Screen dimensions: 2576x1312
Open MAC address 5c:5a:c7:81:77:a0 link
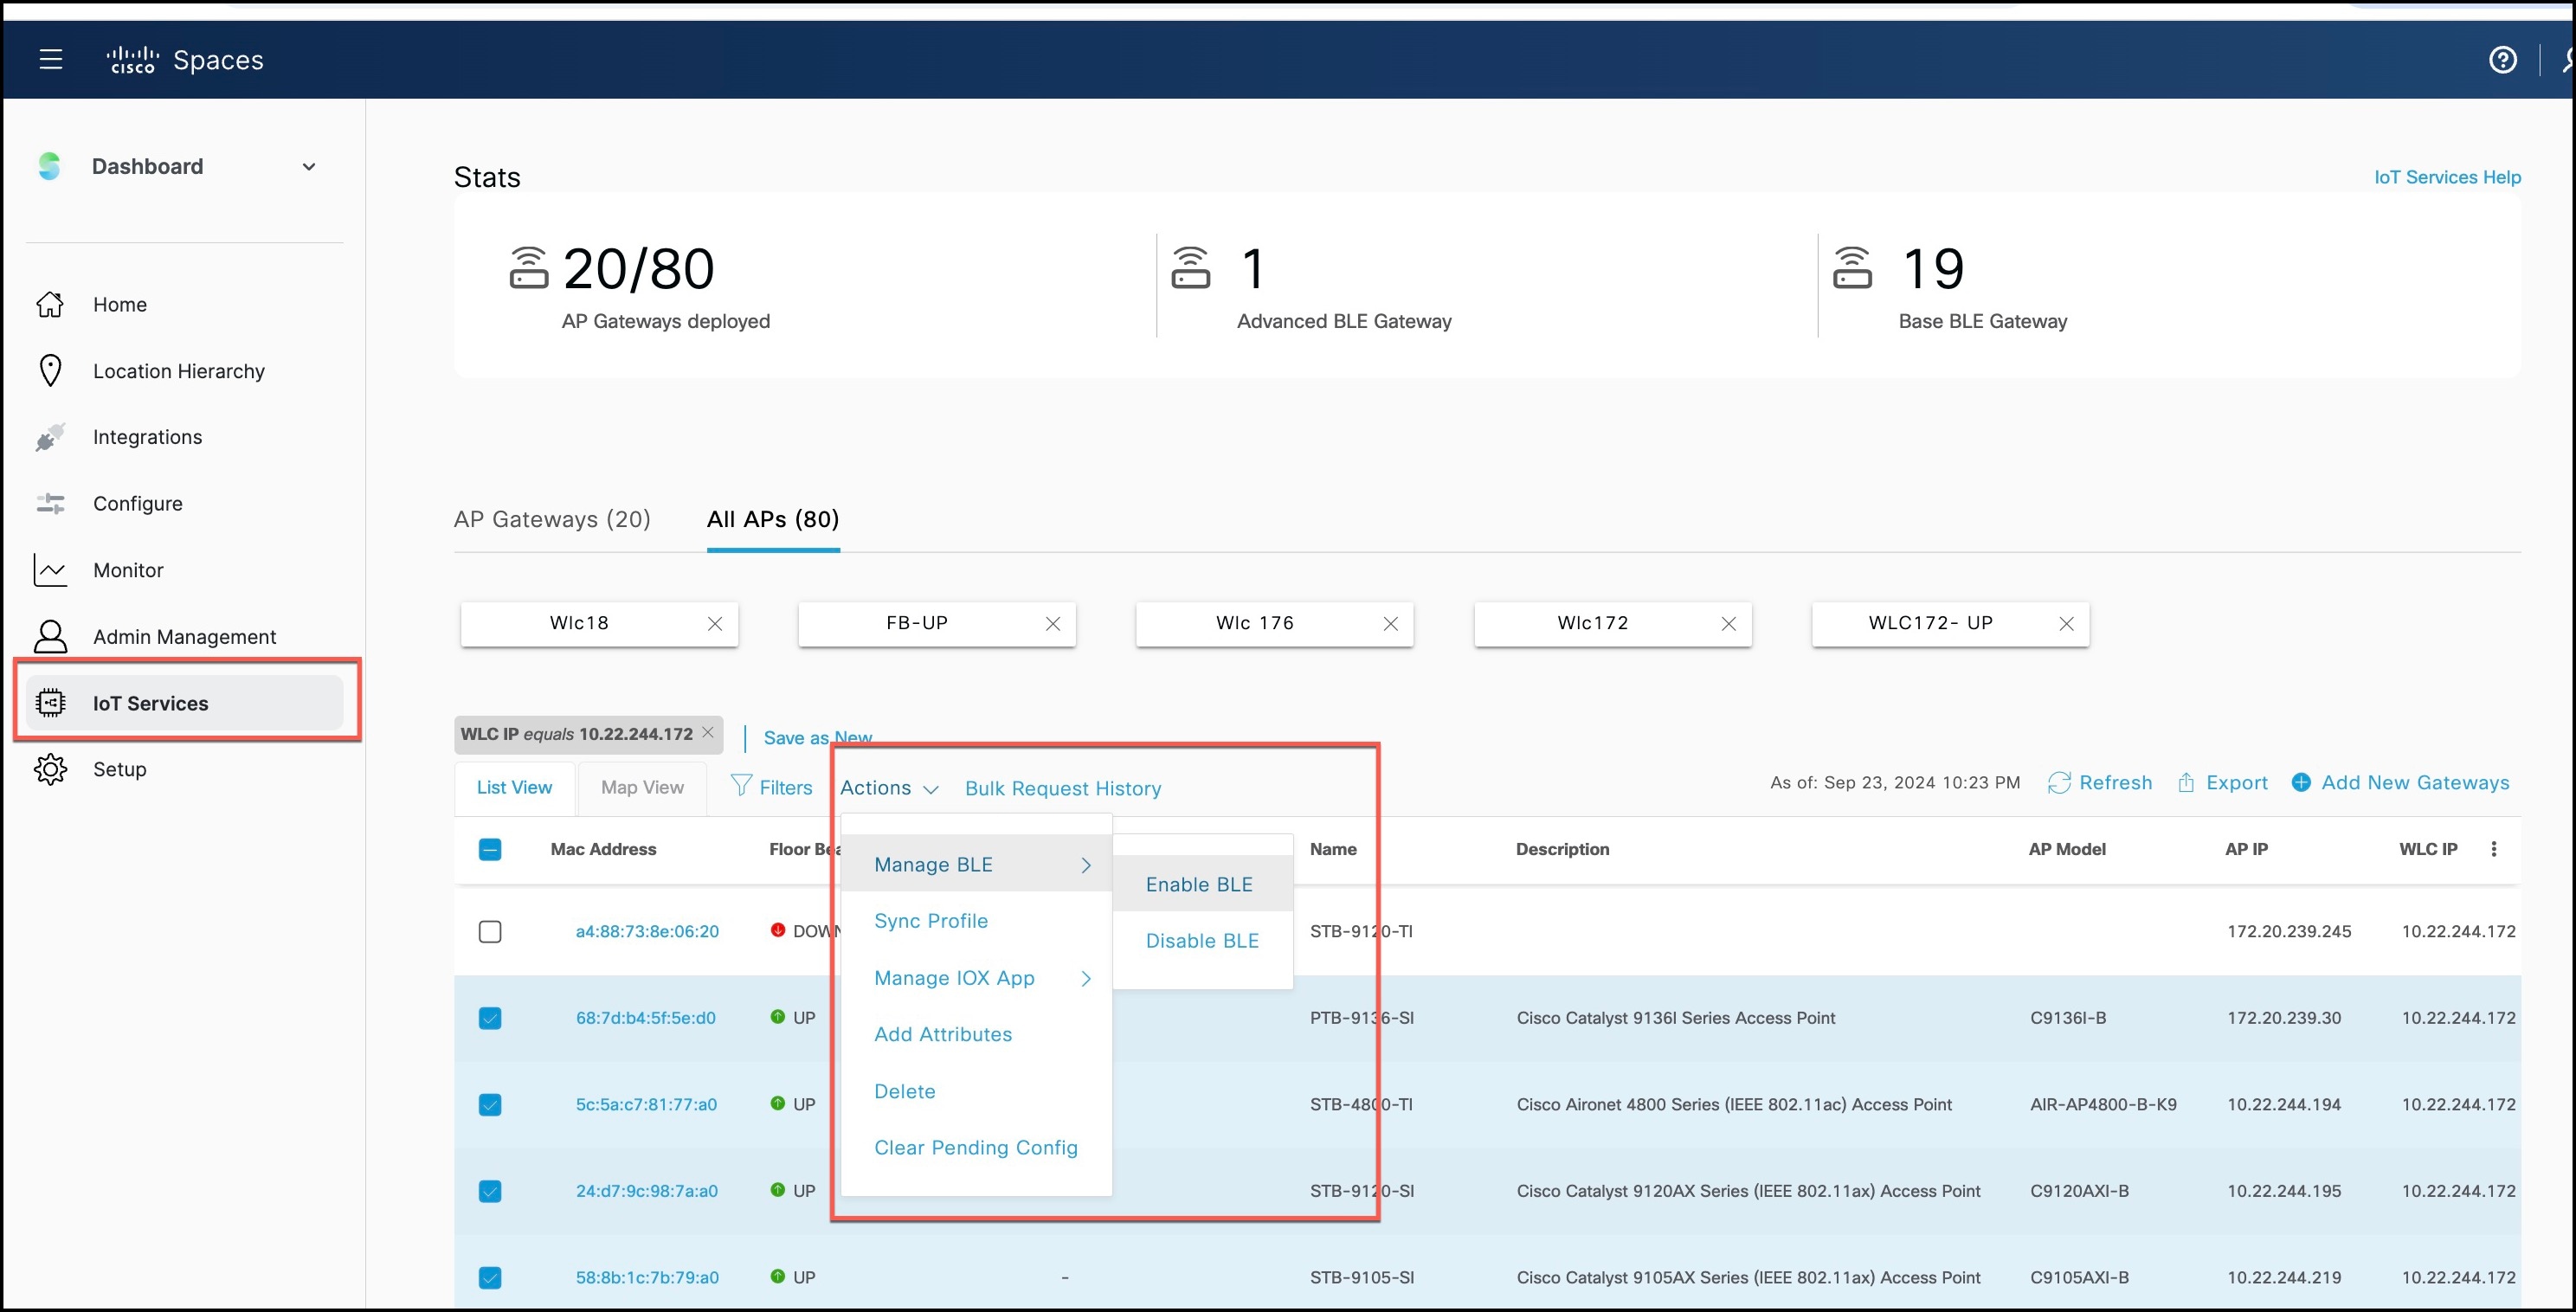click(646, 1105)
